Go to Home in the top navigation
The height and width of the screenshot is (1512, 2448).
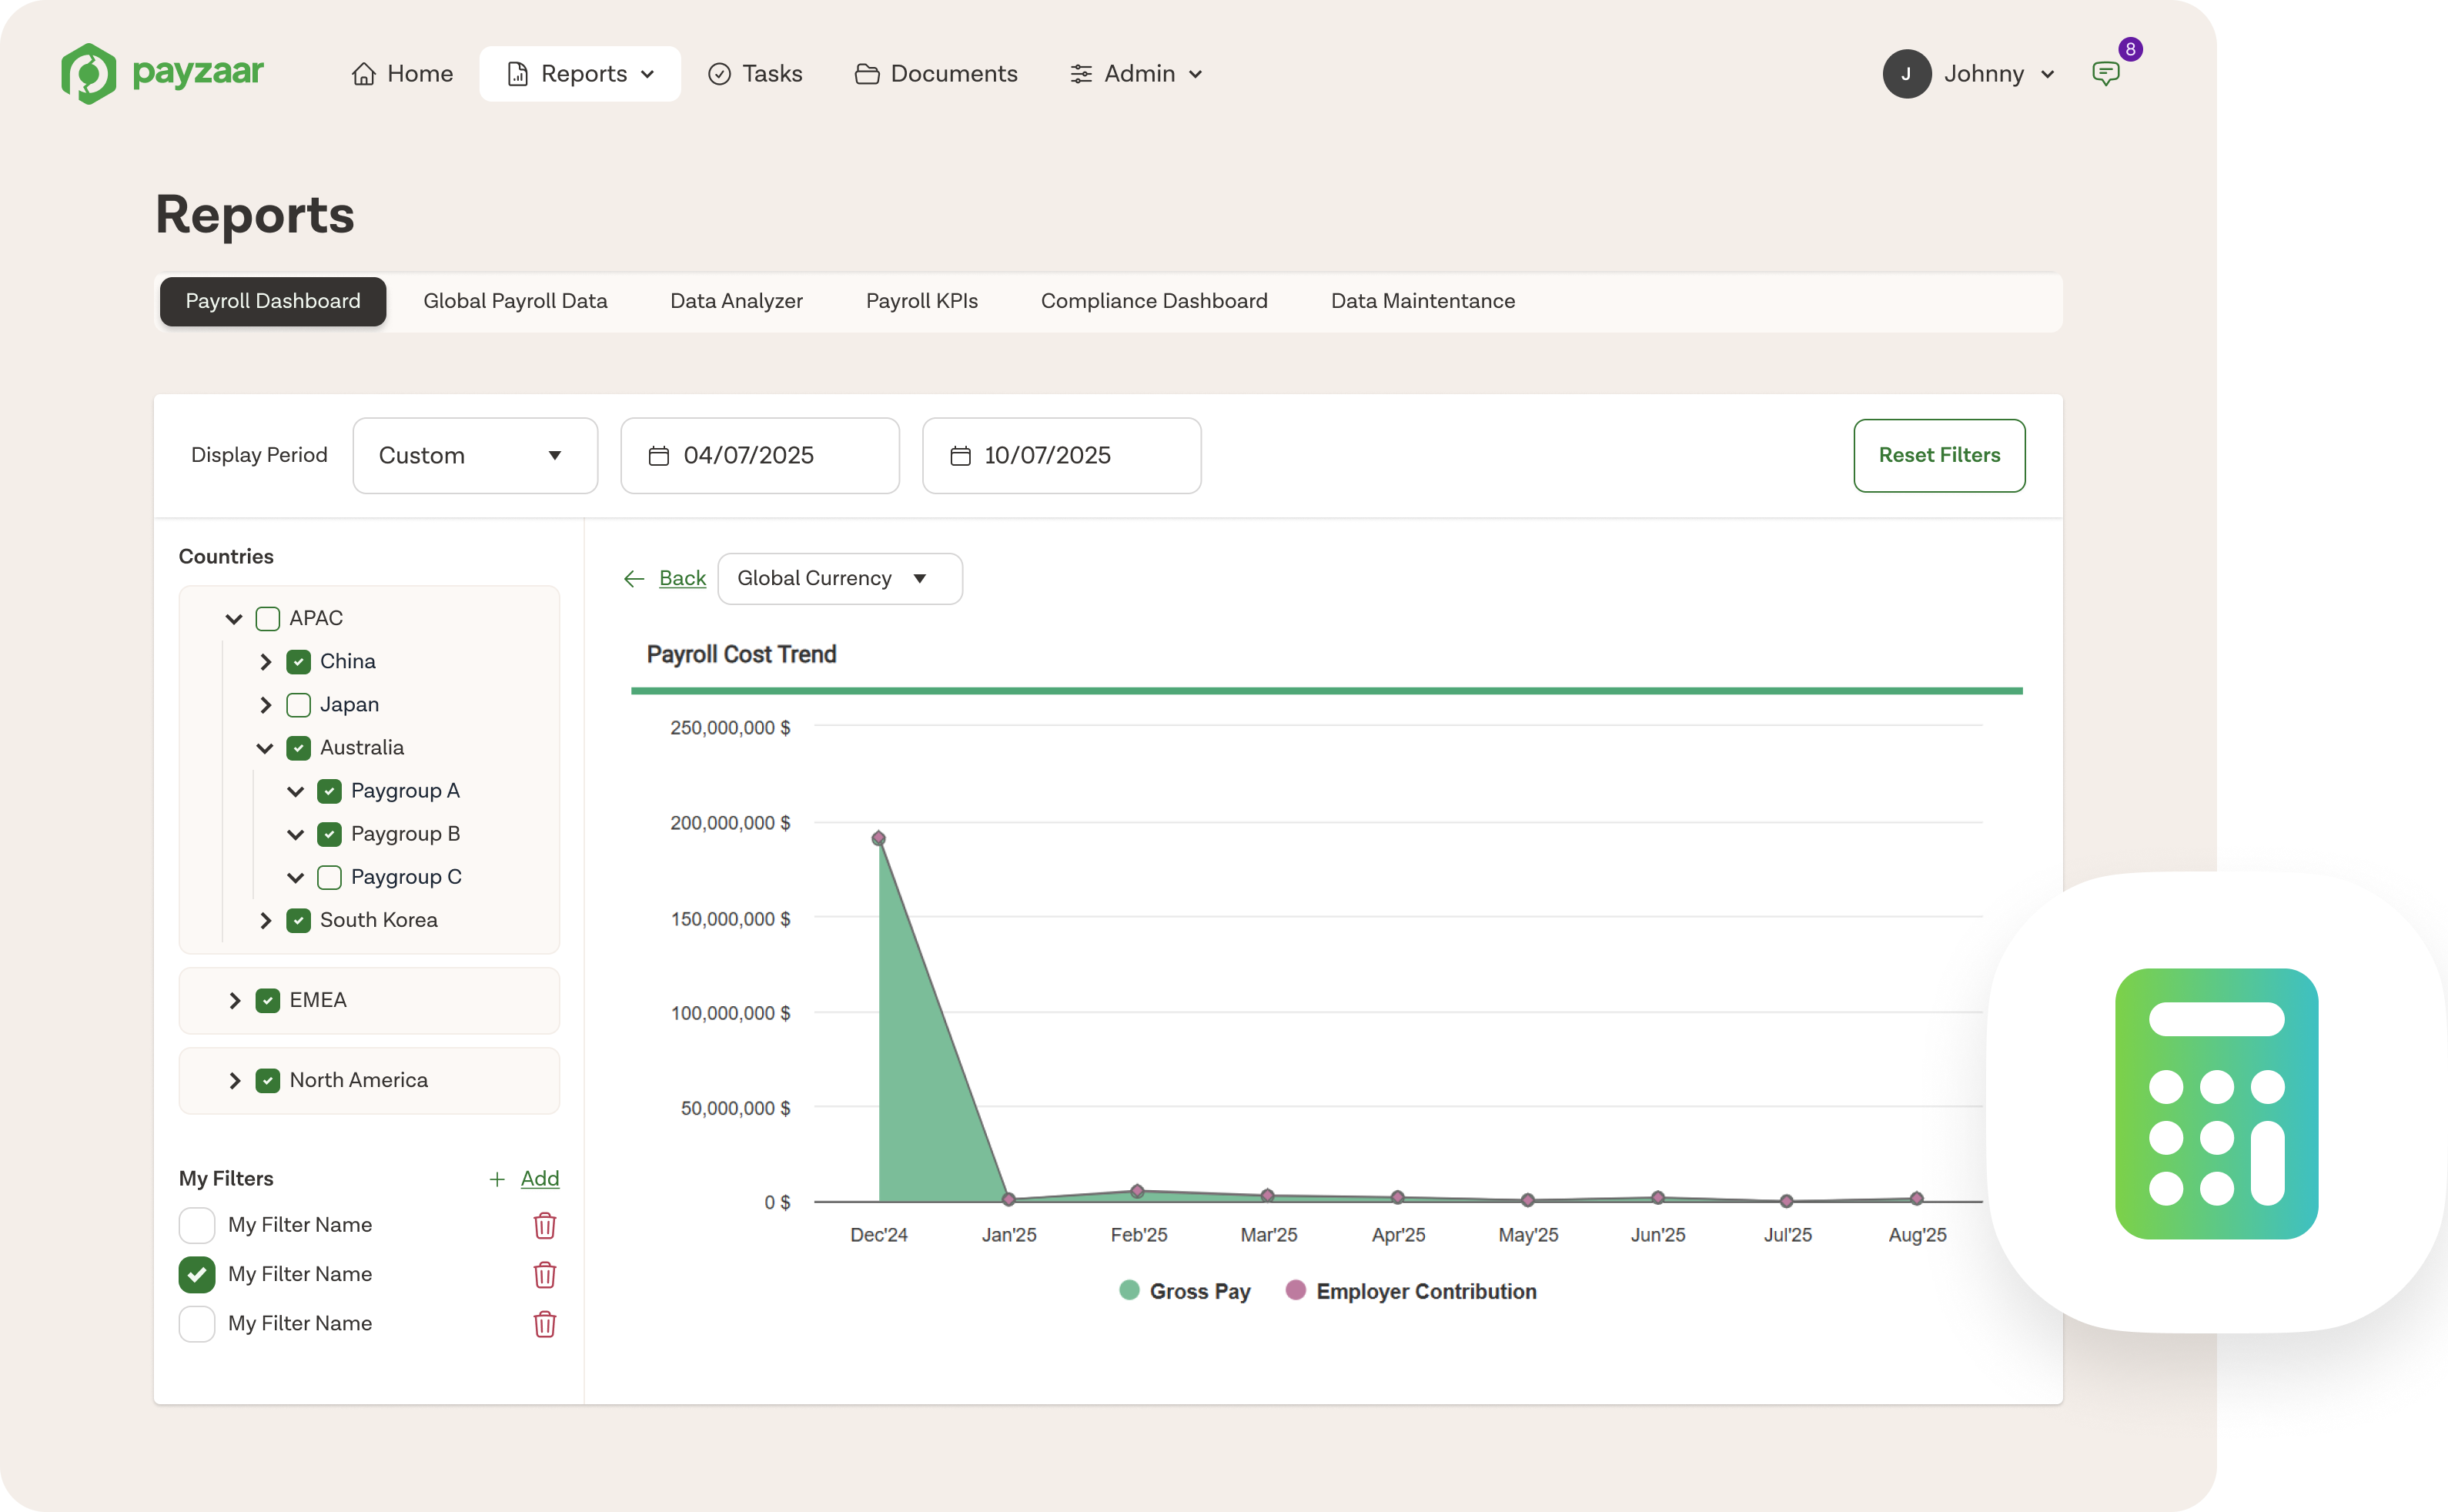[x=402, y=74]
